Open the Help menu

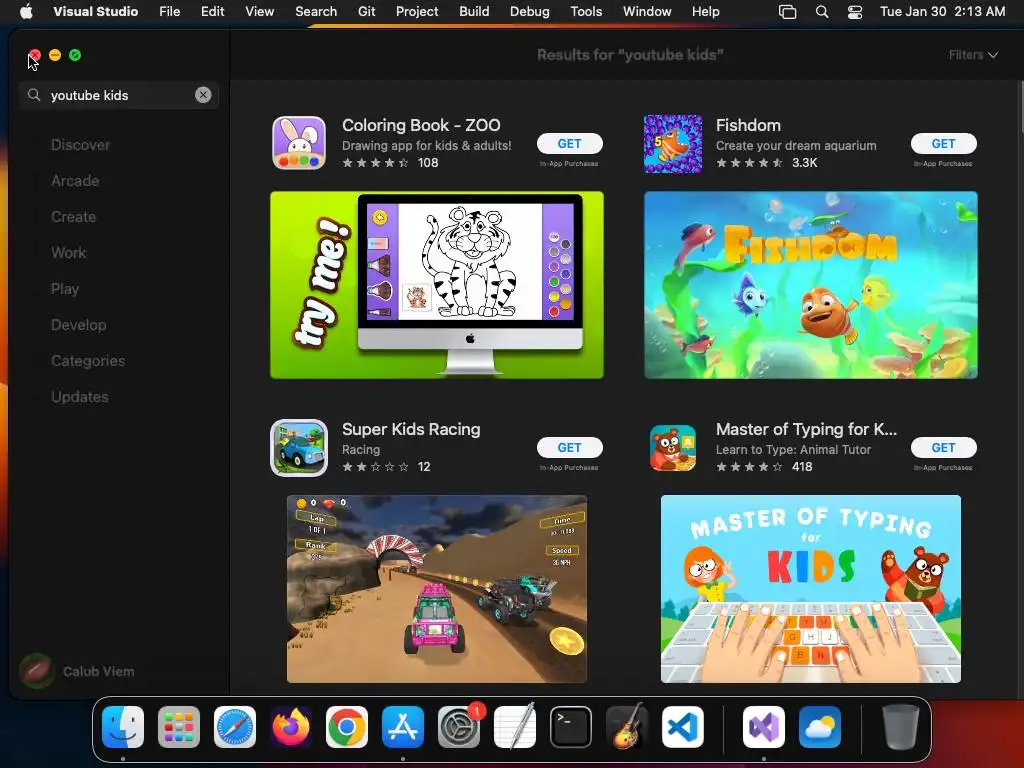click(705, 11)
